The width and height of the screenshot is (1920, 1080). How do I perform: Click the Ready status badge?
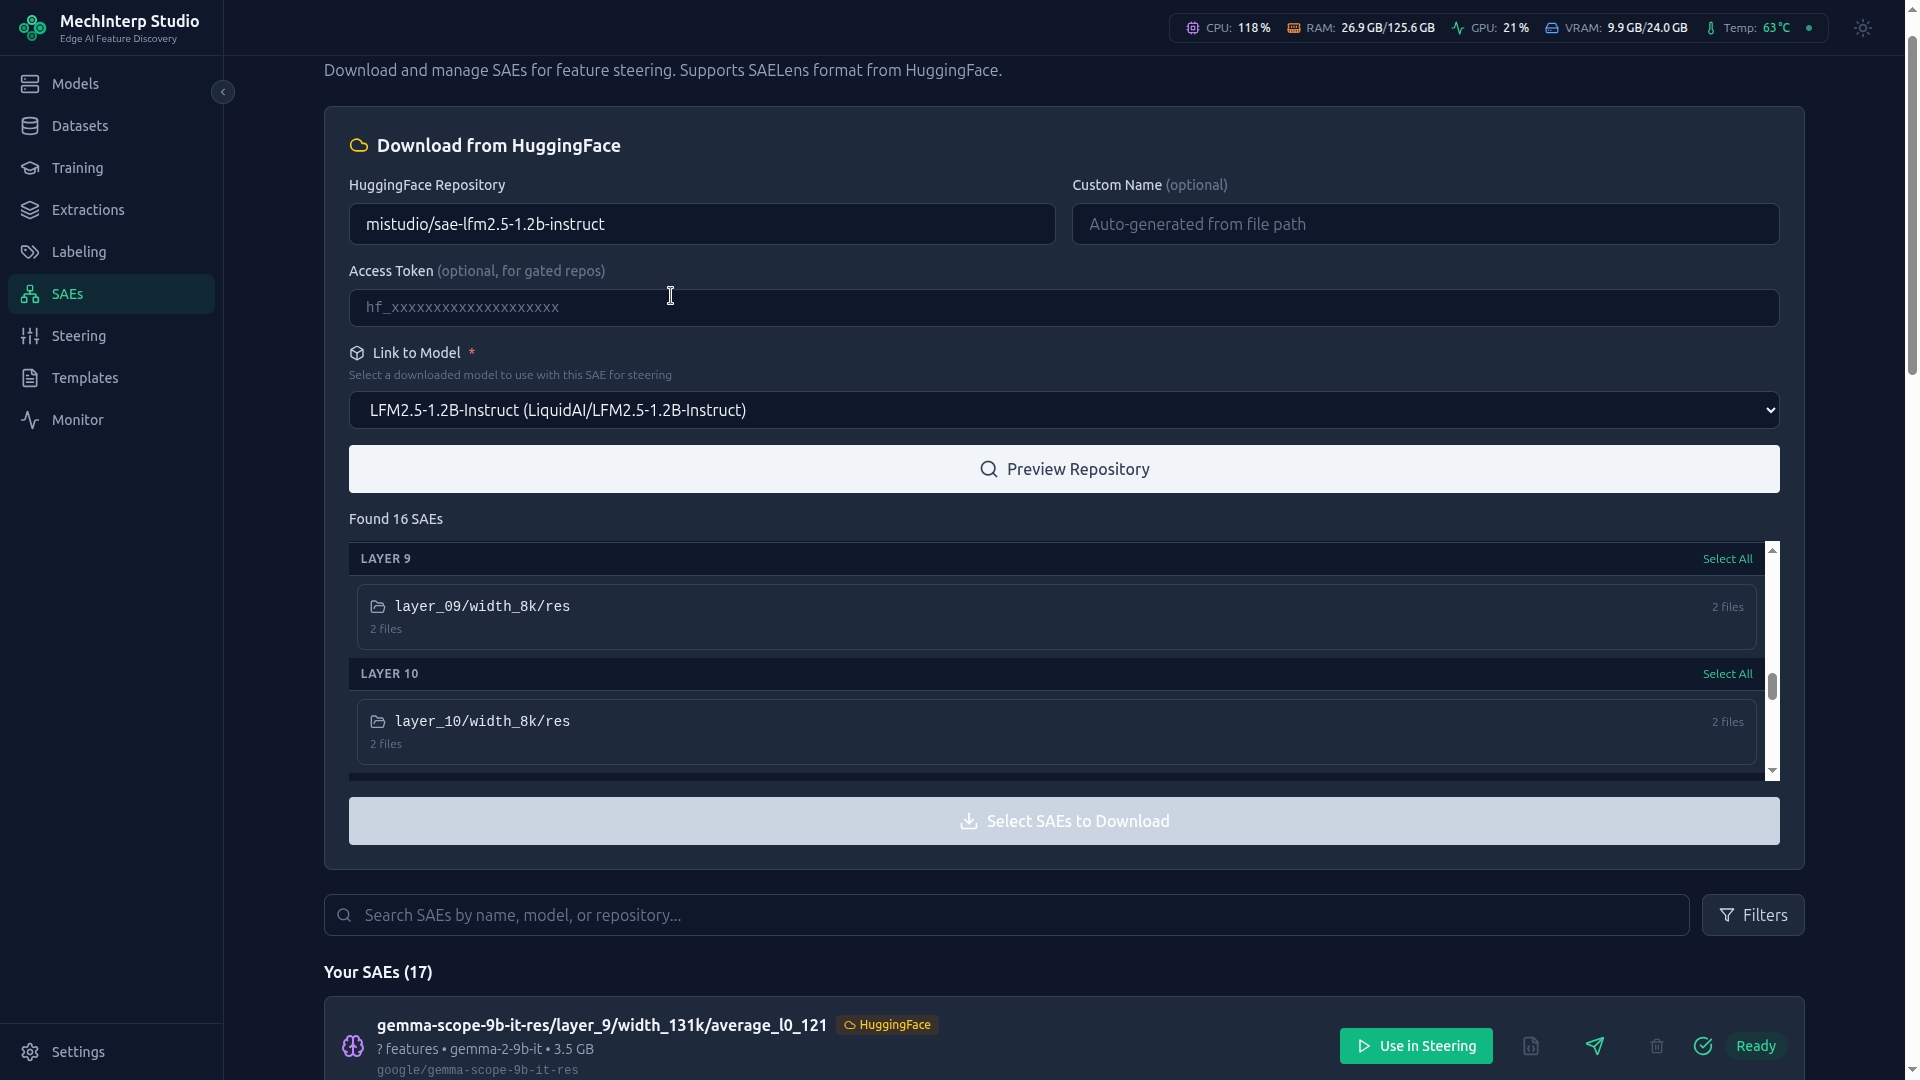(x=1756, y=1046)
